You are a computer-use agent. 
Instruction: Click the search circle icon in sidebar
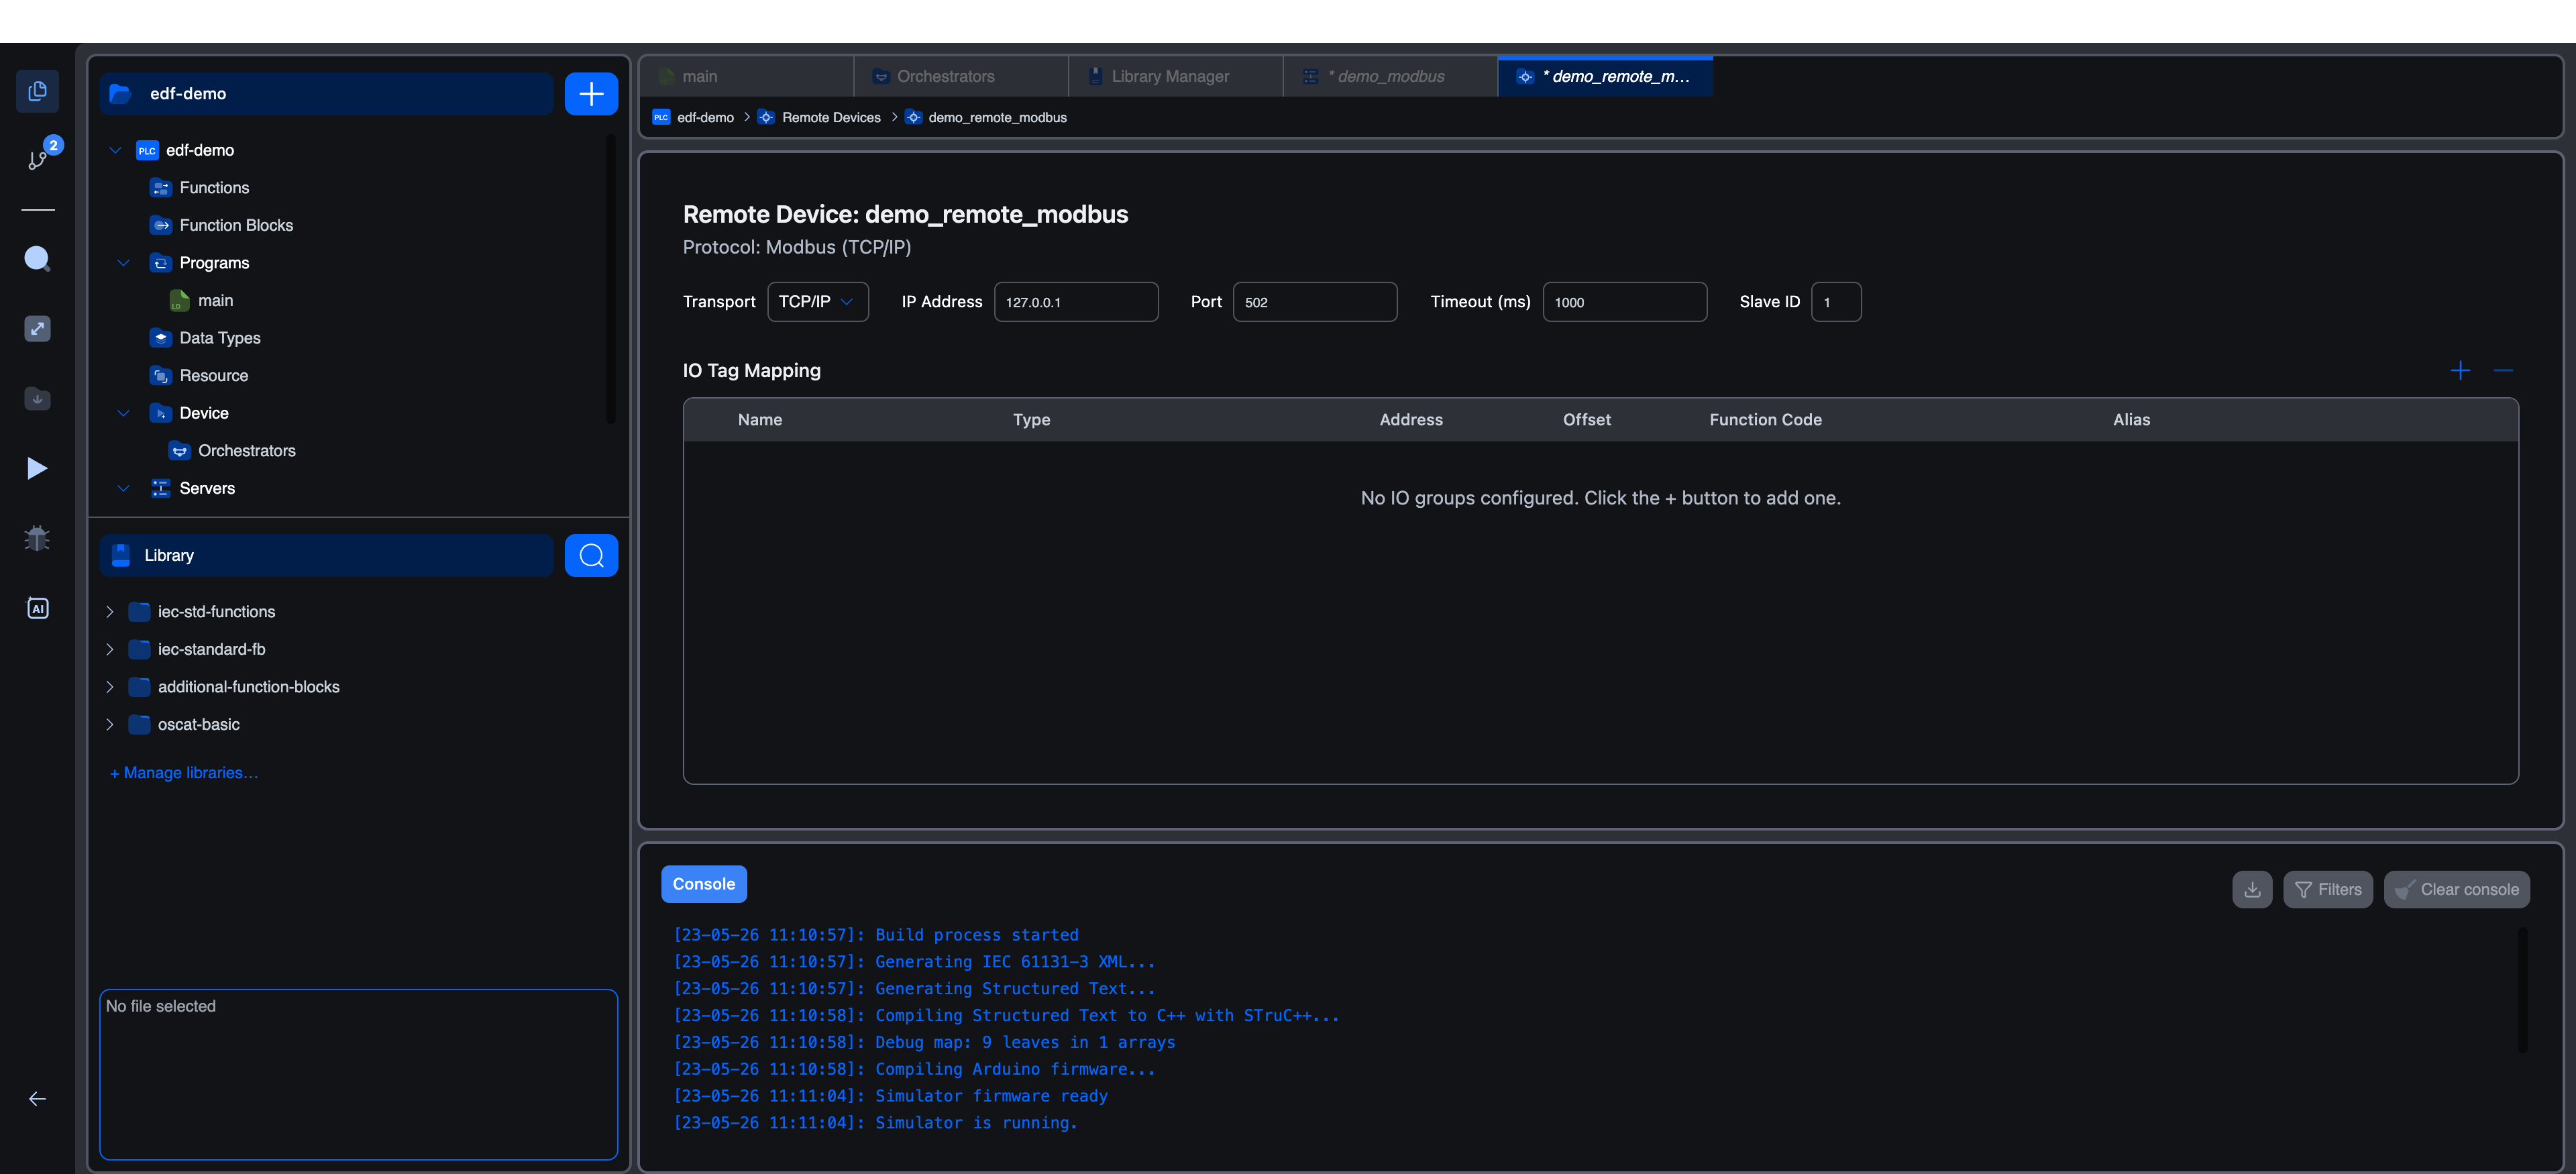point(37,259)
